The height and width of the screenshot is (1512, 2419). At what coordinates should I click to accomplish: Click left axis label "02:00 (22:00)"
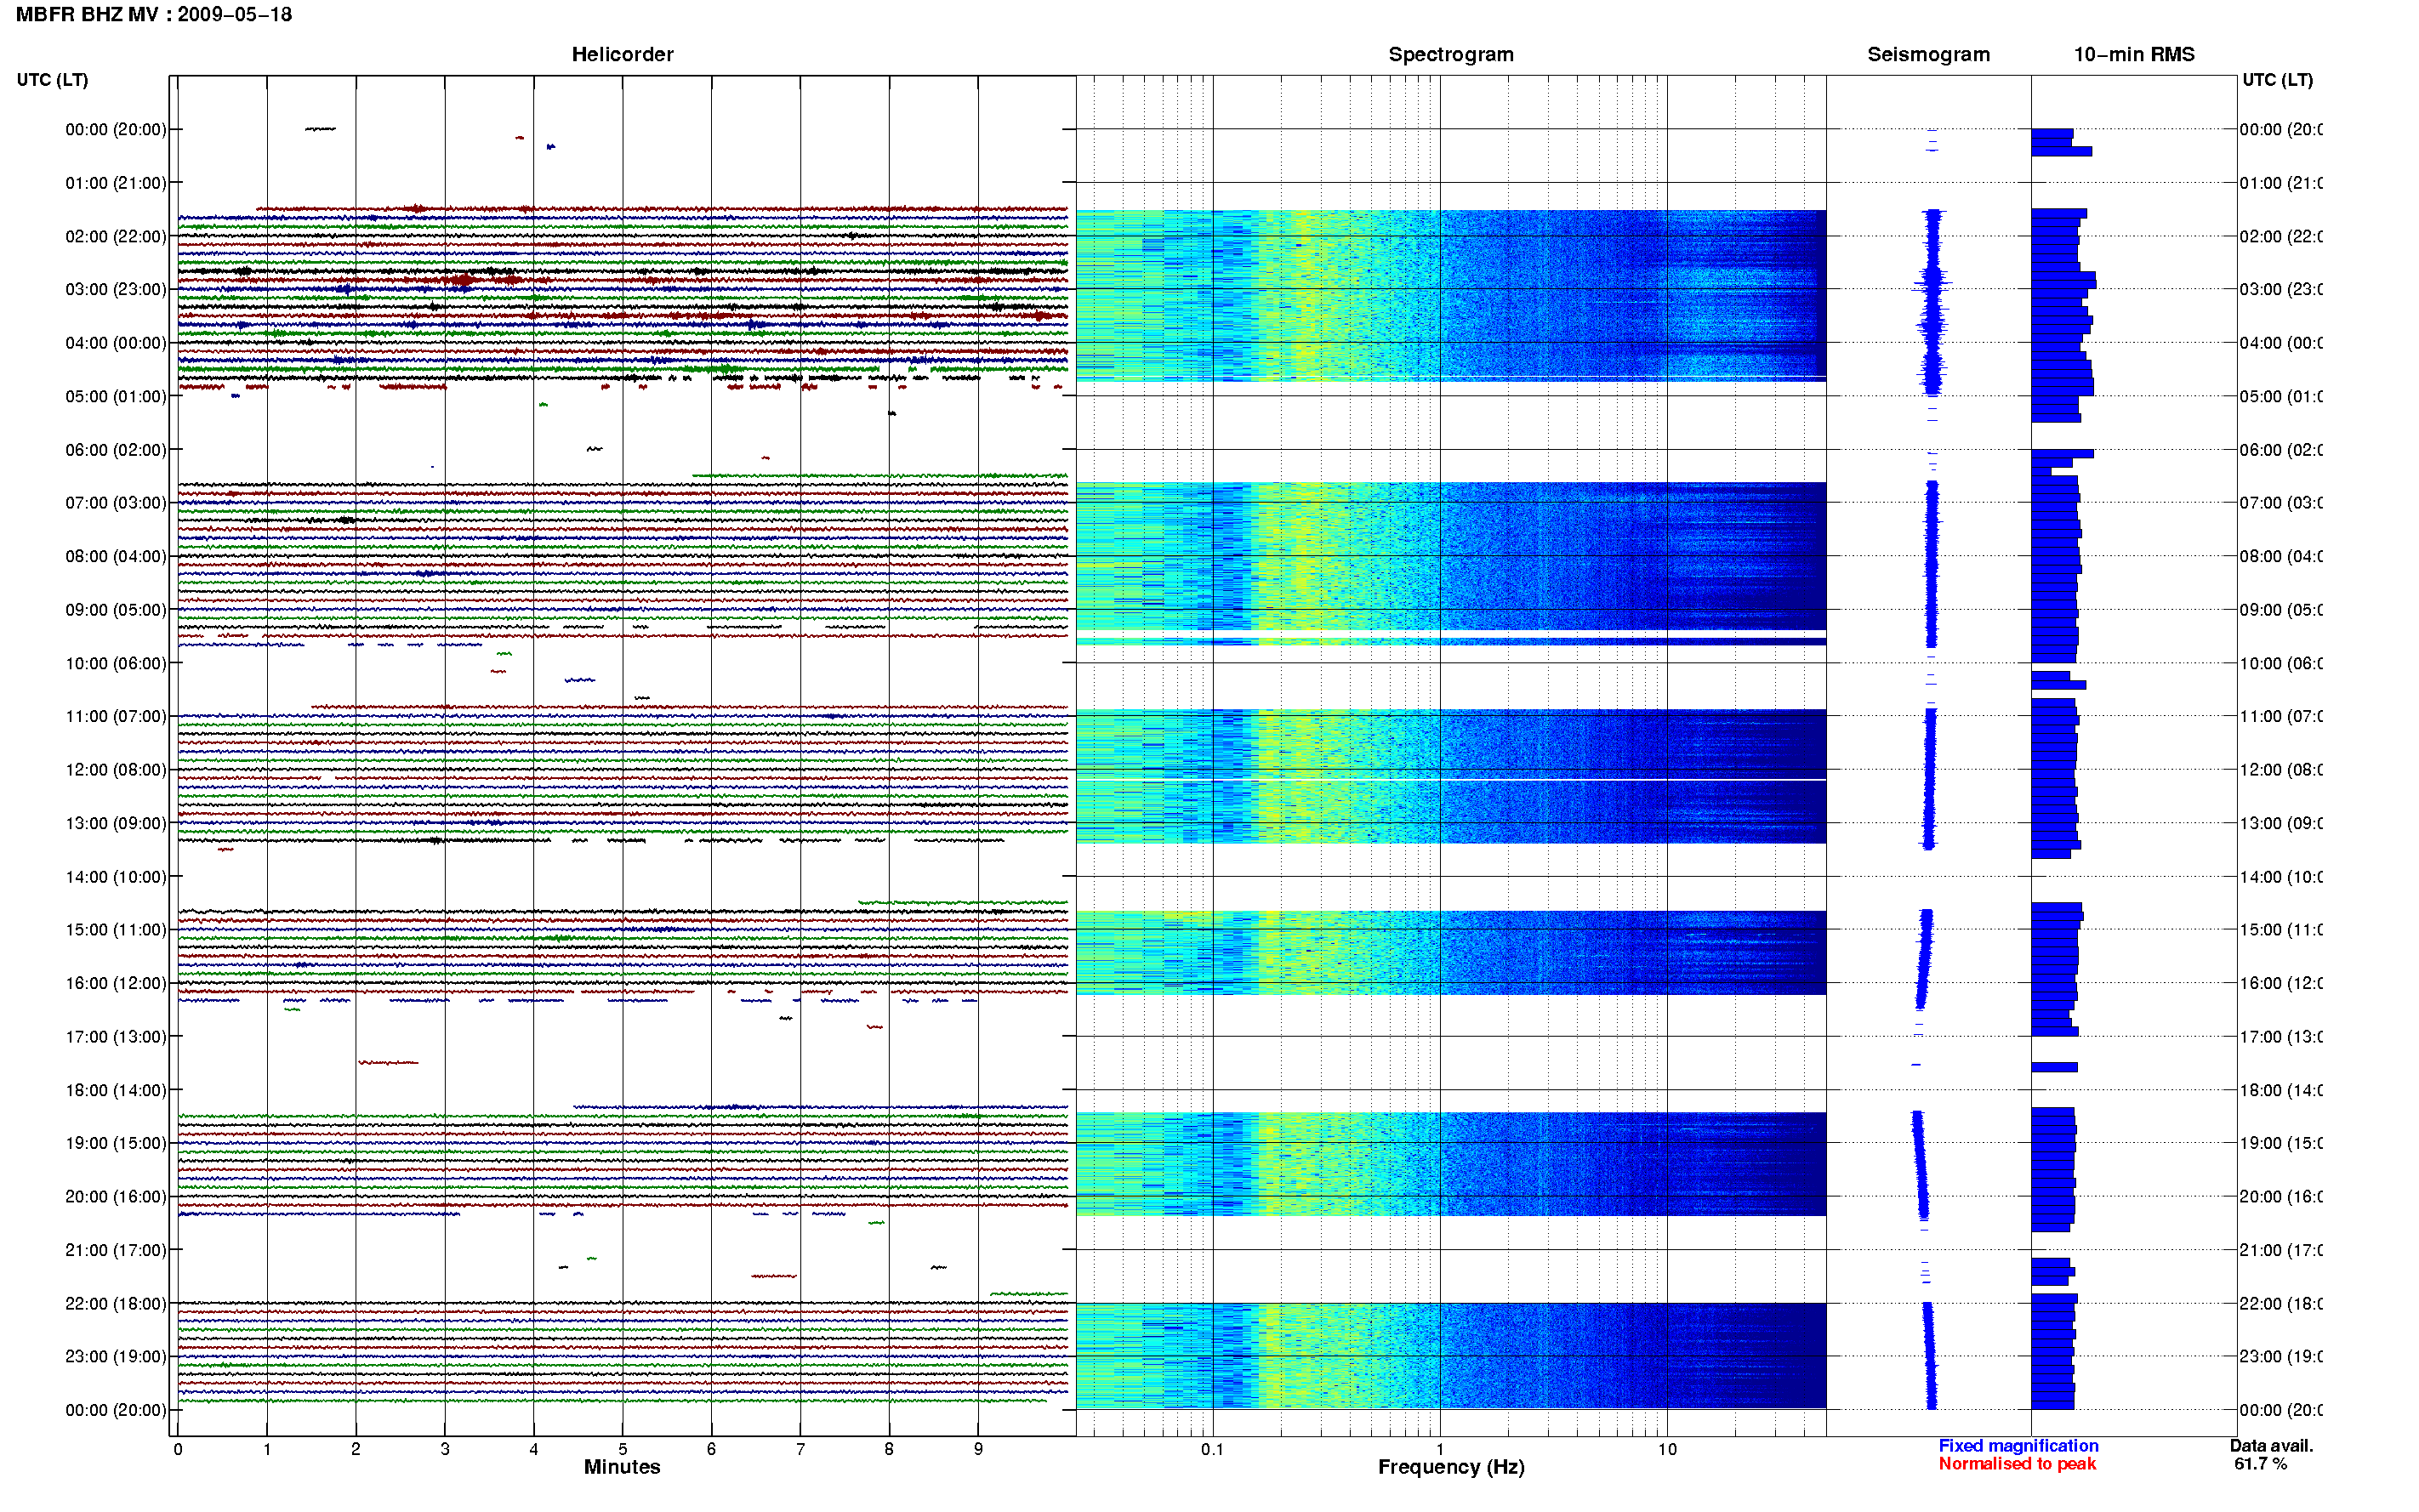[x=116, y=237]
